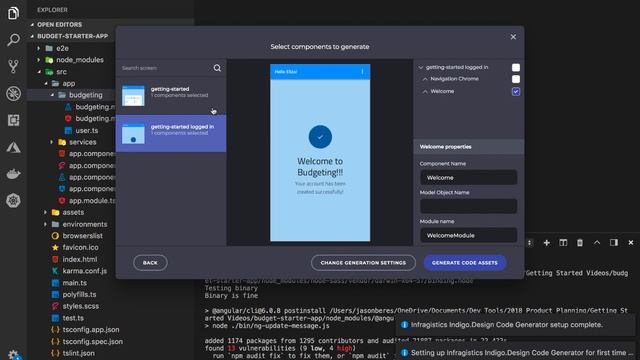Click the Model Object Name field
640x360 pixels.
(x=469, y=206)
